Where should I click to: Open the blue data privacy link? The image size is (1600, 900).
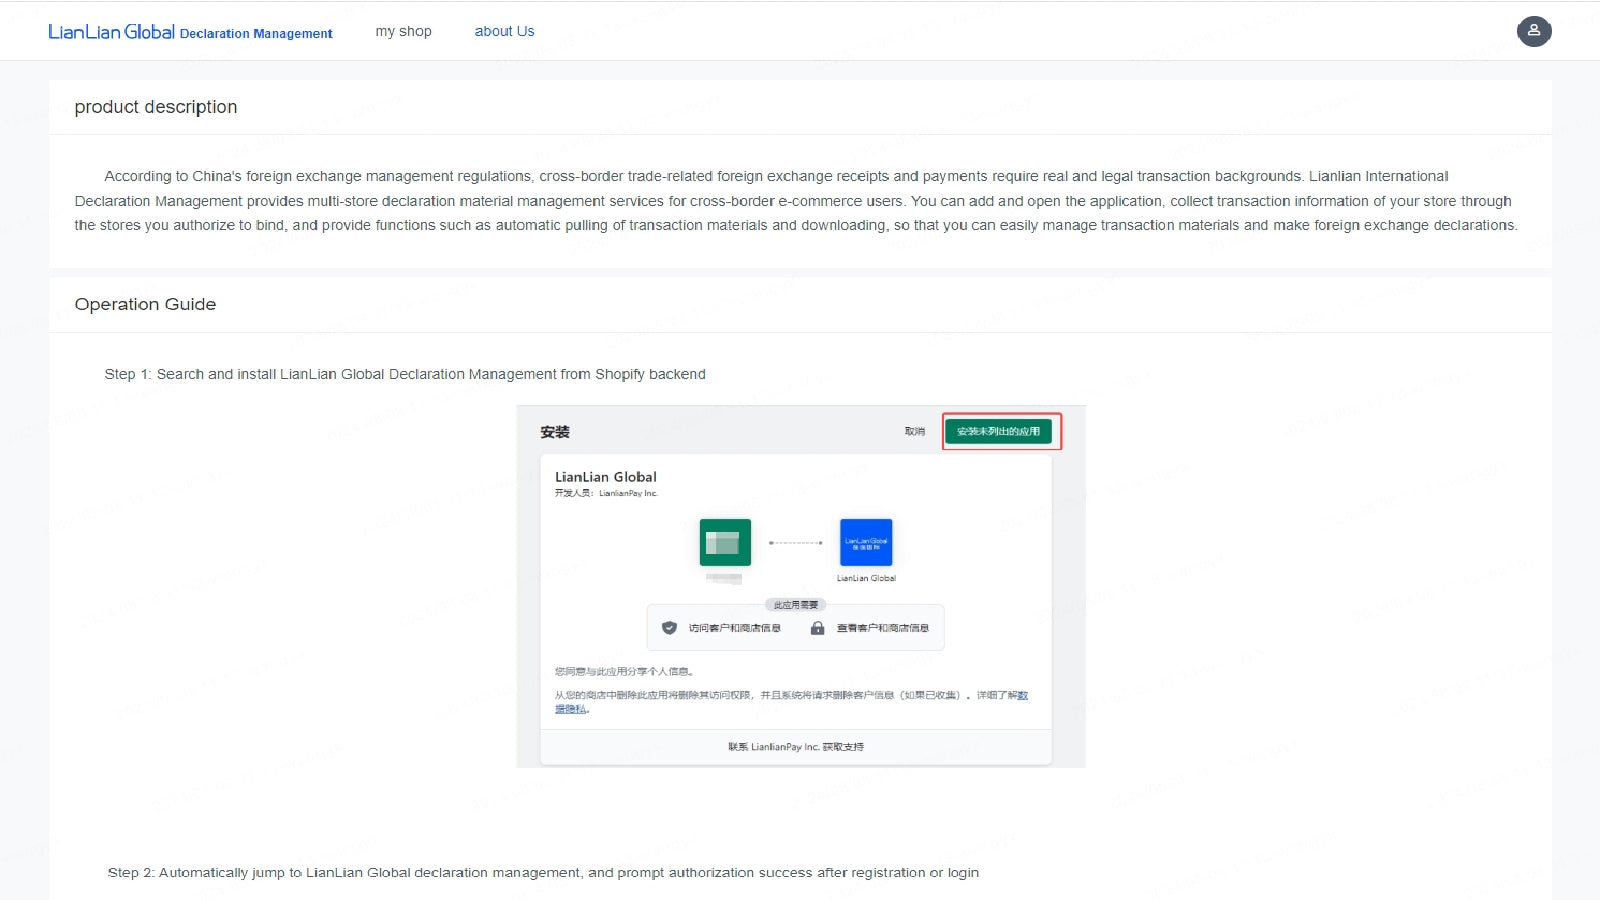[x=571, y=709]
